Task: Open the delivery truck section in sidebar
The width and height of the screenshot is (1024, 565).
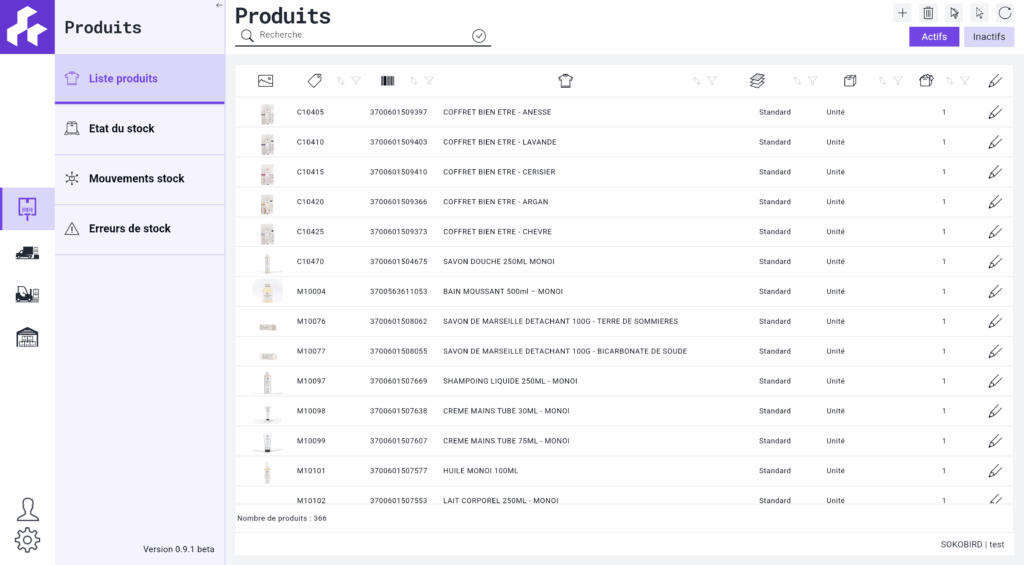Action: (27, 253)
